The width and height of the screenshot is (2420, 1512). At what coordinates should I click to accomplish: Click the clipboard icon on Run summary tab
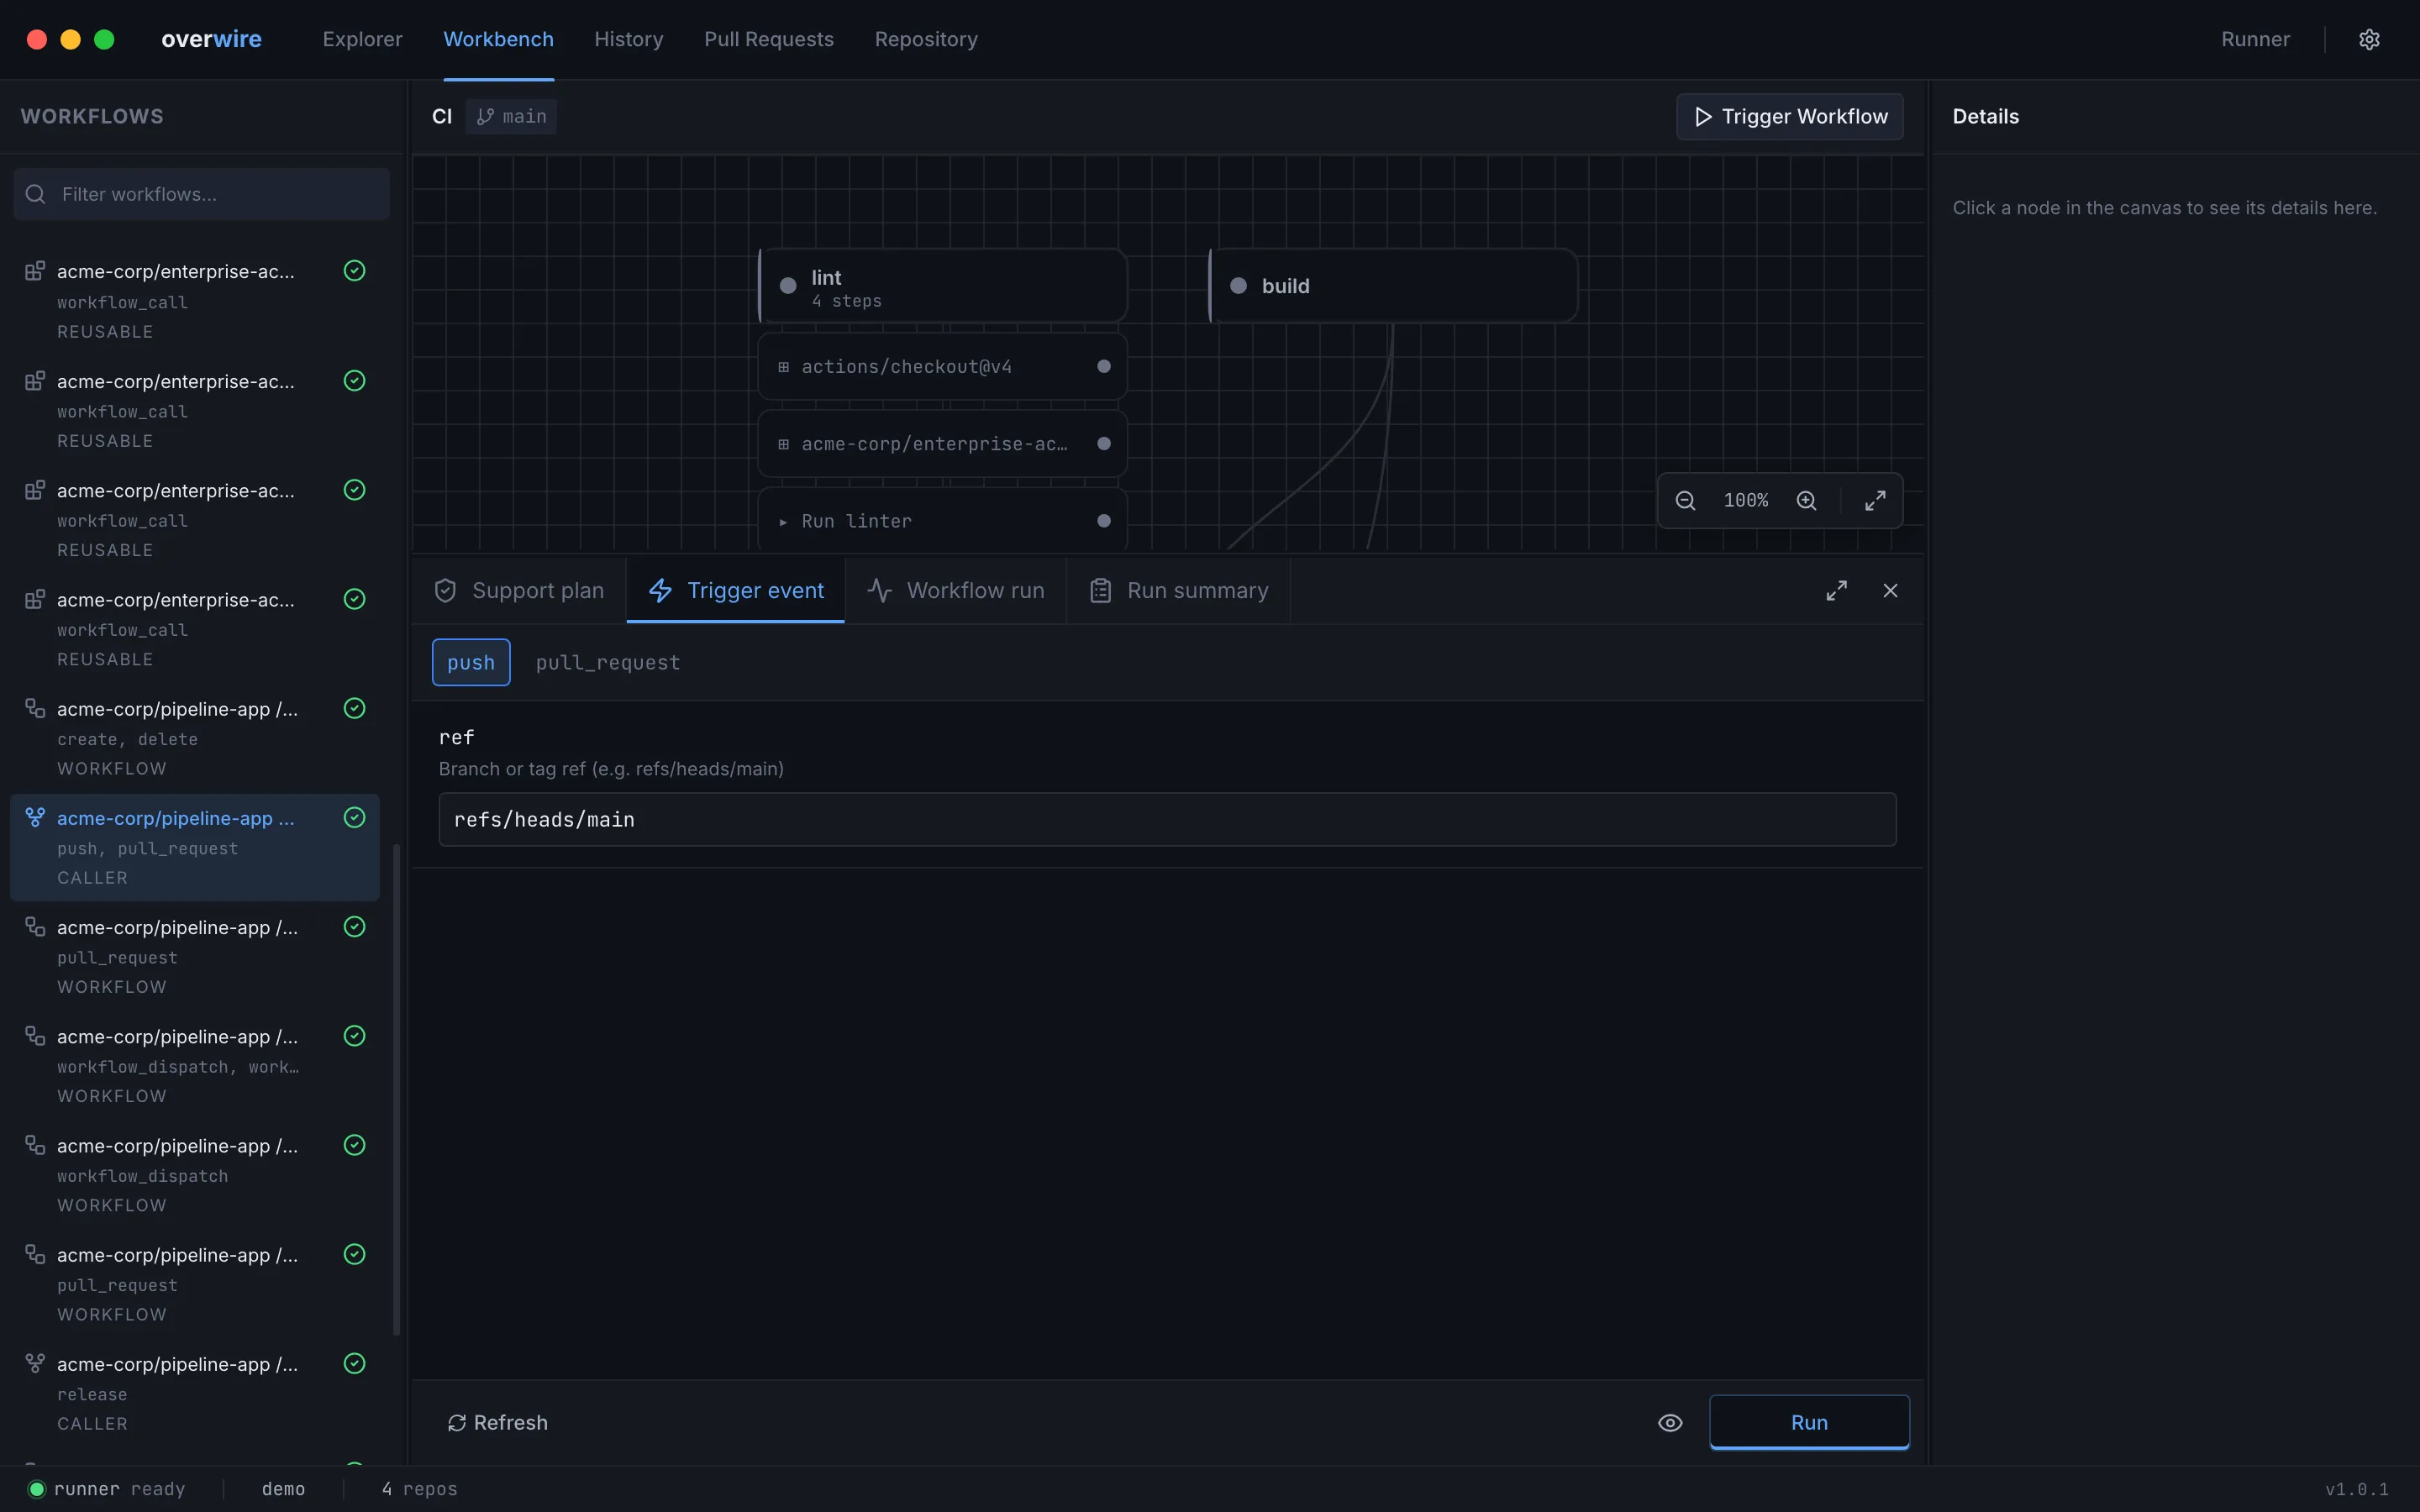pos(1100,591)
